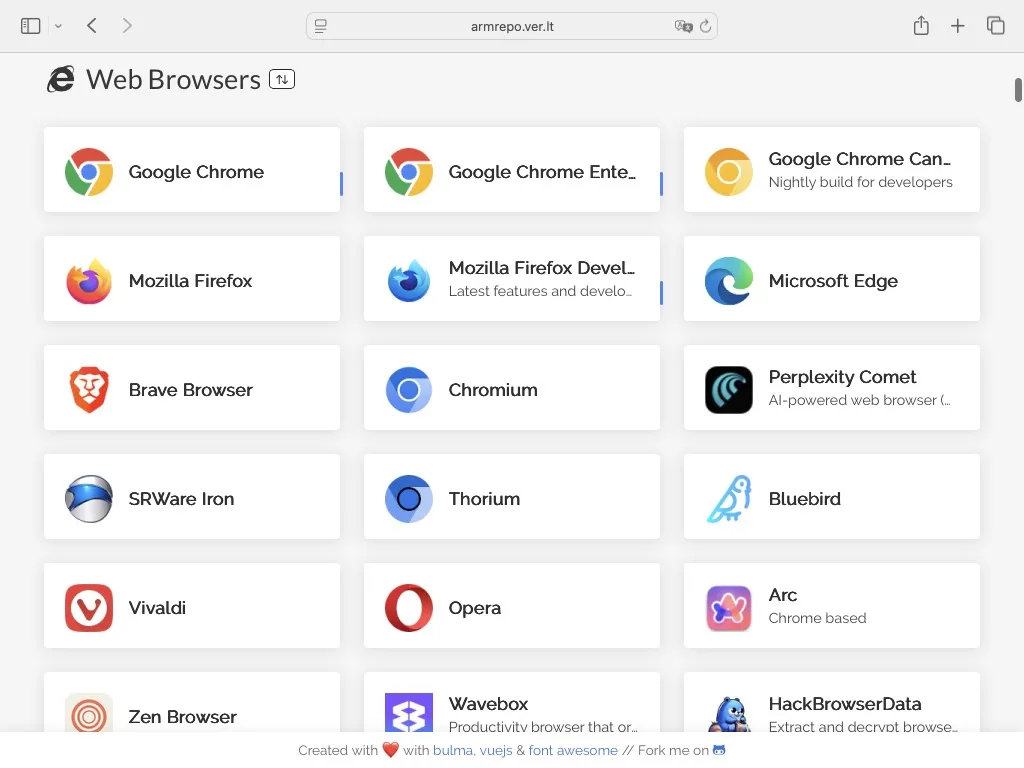Viewport: 1024px width, 768px height.
Task: Open the Brave Browser card title
Action: tap(190, 390)
